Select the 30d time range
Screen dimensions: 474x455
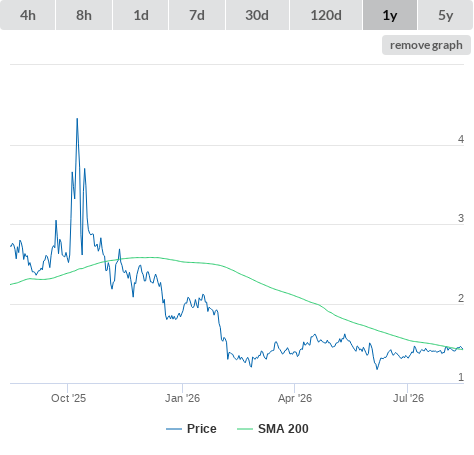click(257, 15)
